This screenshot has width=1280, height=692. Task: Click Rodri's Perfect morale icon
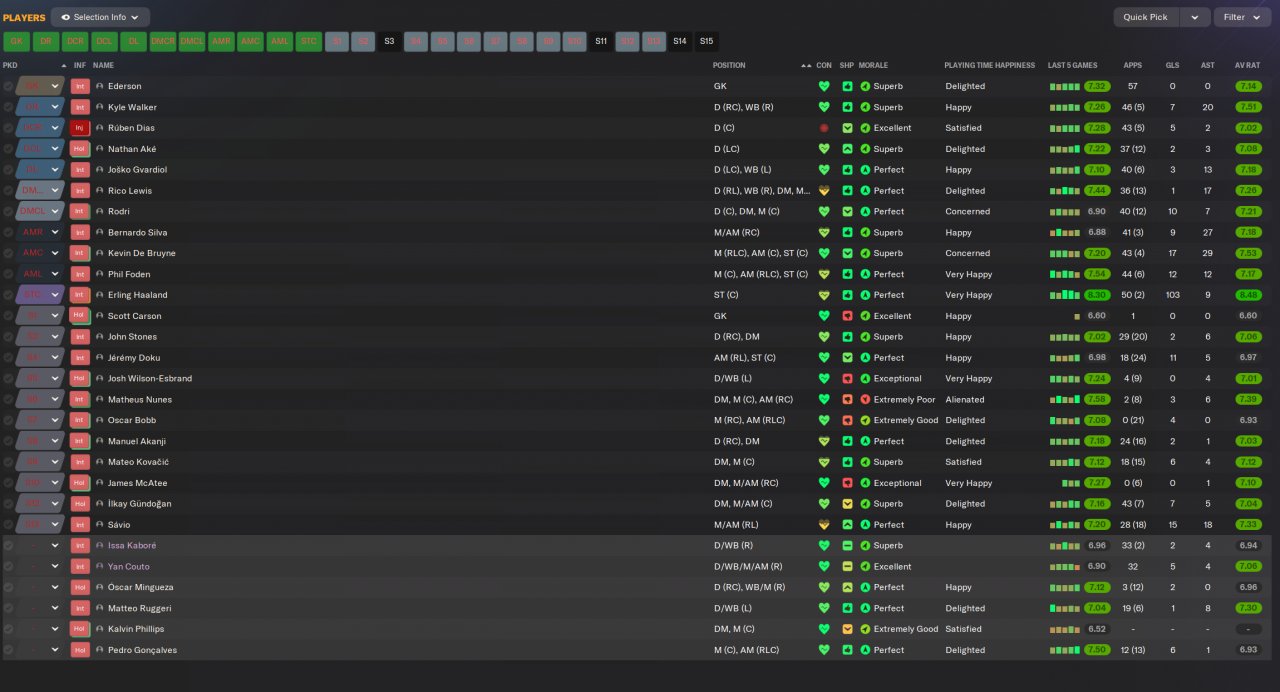tap(865, 211)
